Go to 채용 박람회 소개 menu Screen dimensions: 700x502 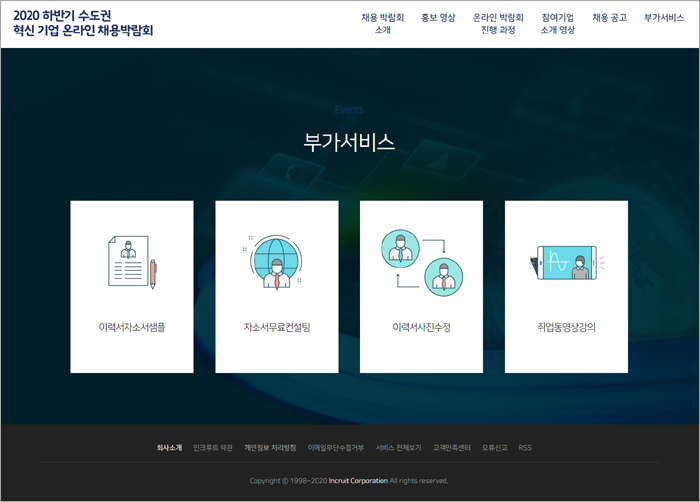[382, 23]
